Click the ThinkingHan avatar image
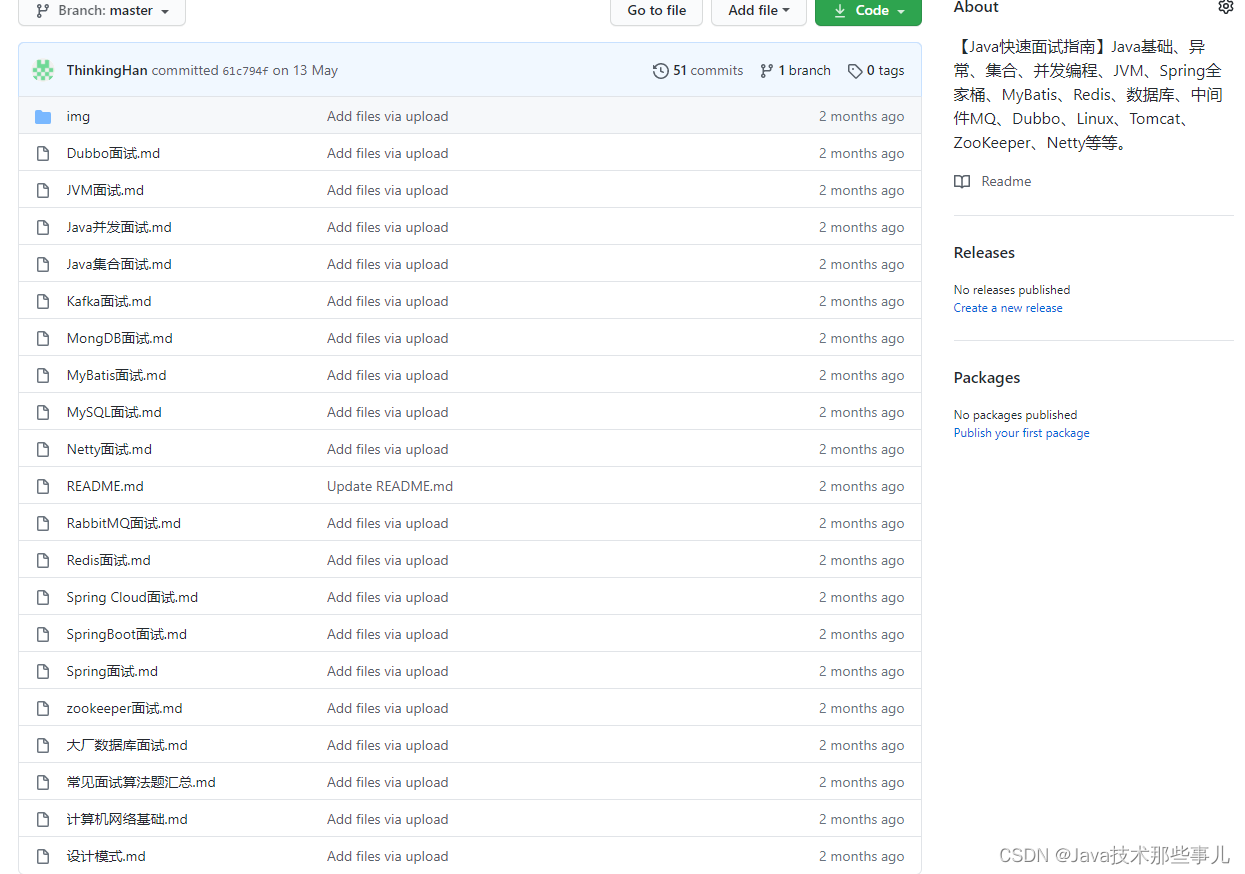The image size is (1245, 874). (x=43, y=70)
